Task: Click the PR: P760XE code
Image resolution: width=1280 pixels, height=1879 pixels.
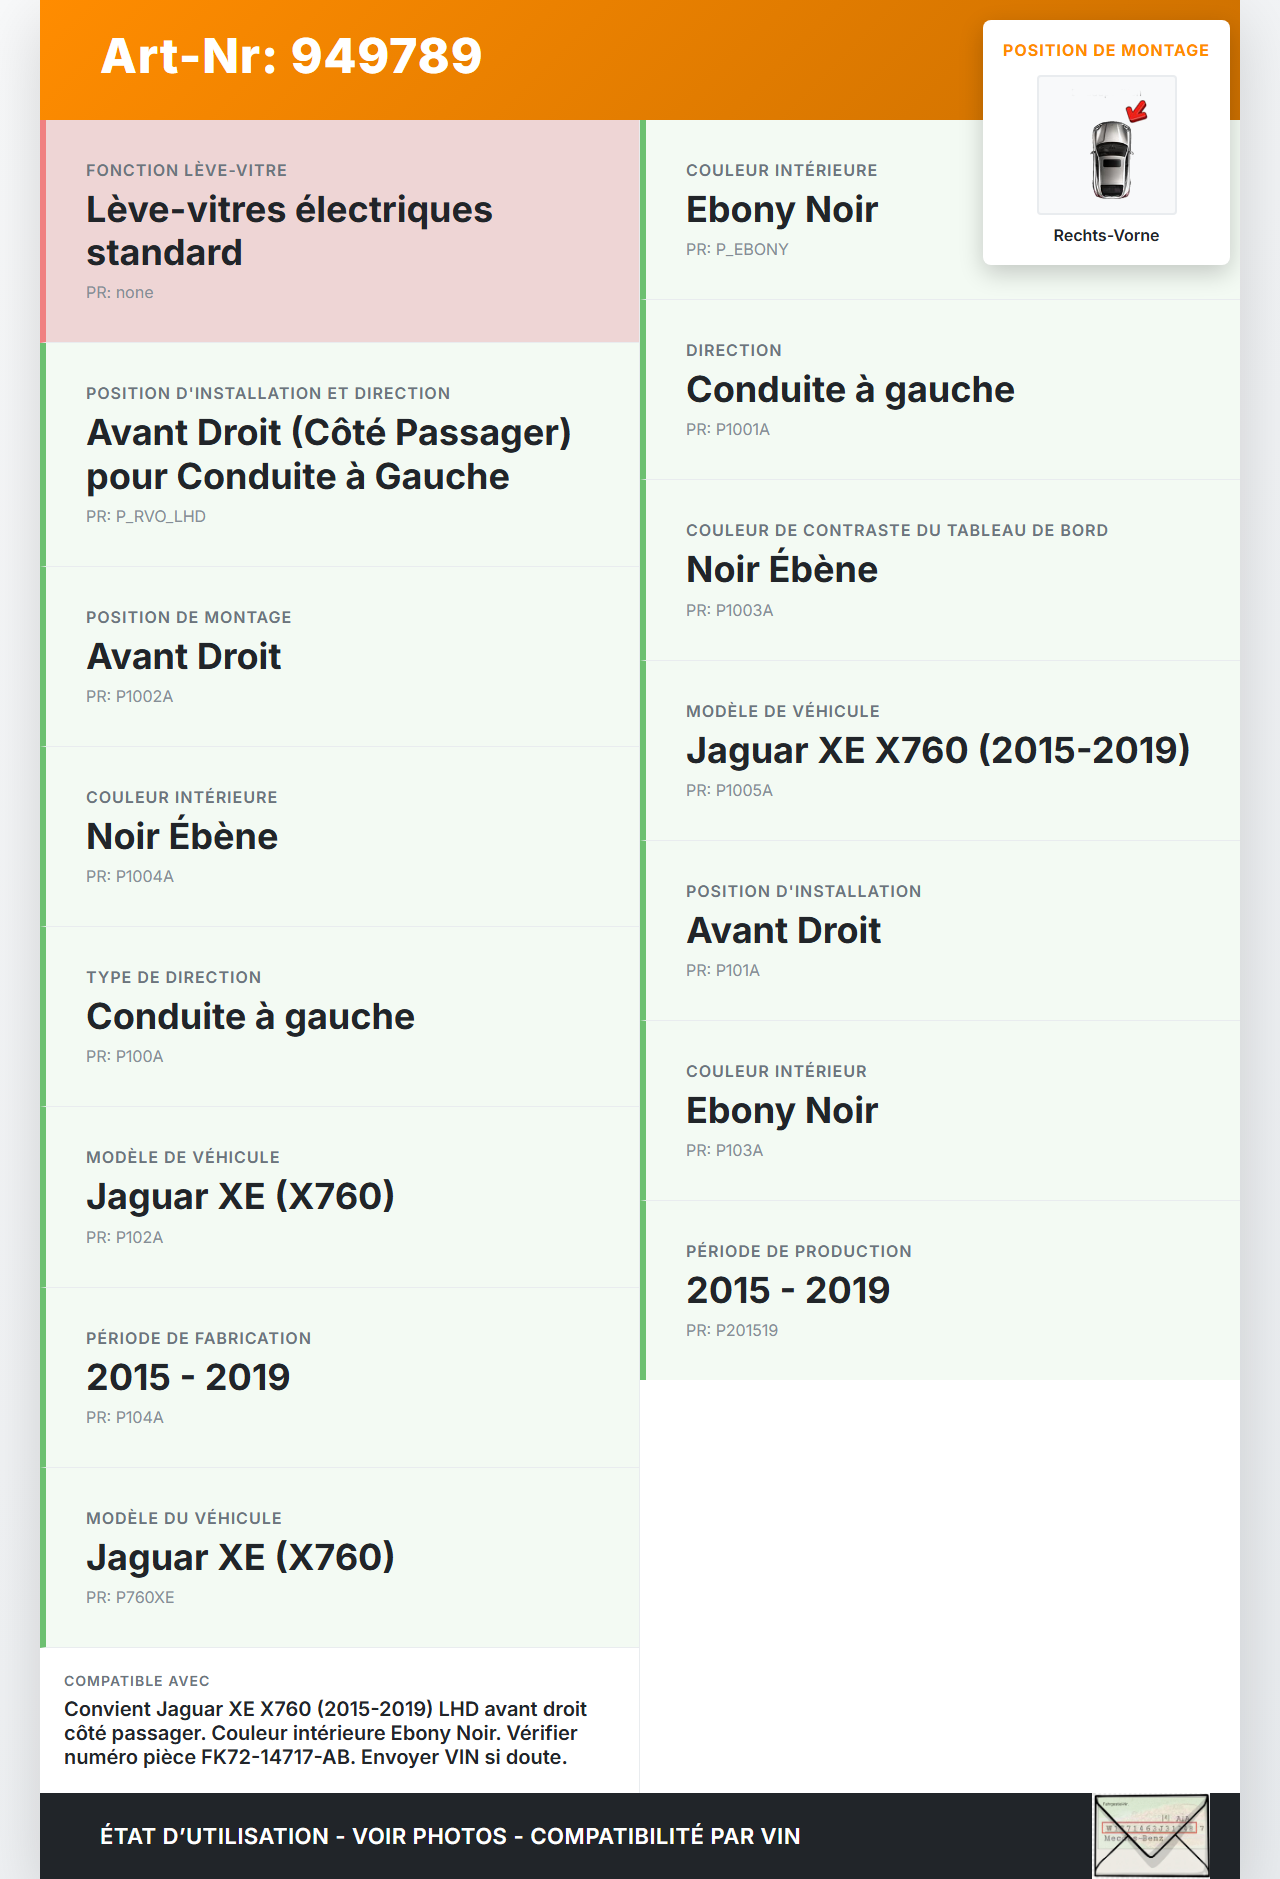Action: 130,1598
